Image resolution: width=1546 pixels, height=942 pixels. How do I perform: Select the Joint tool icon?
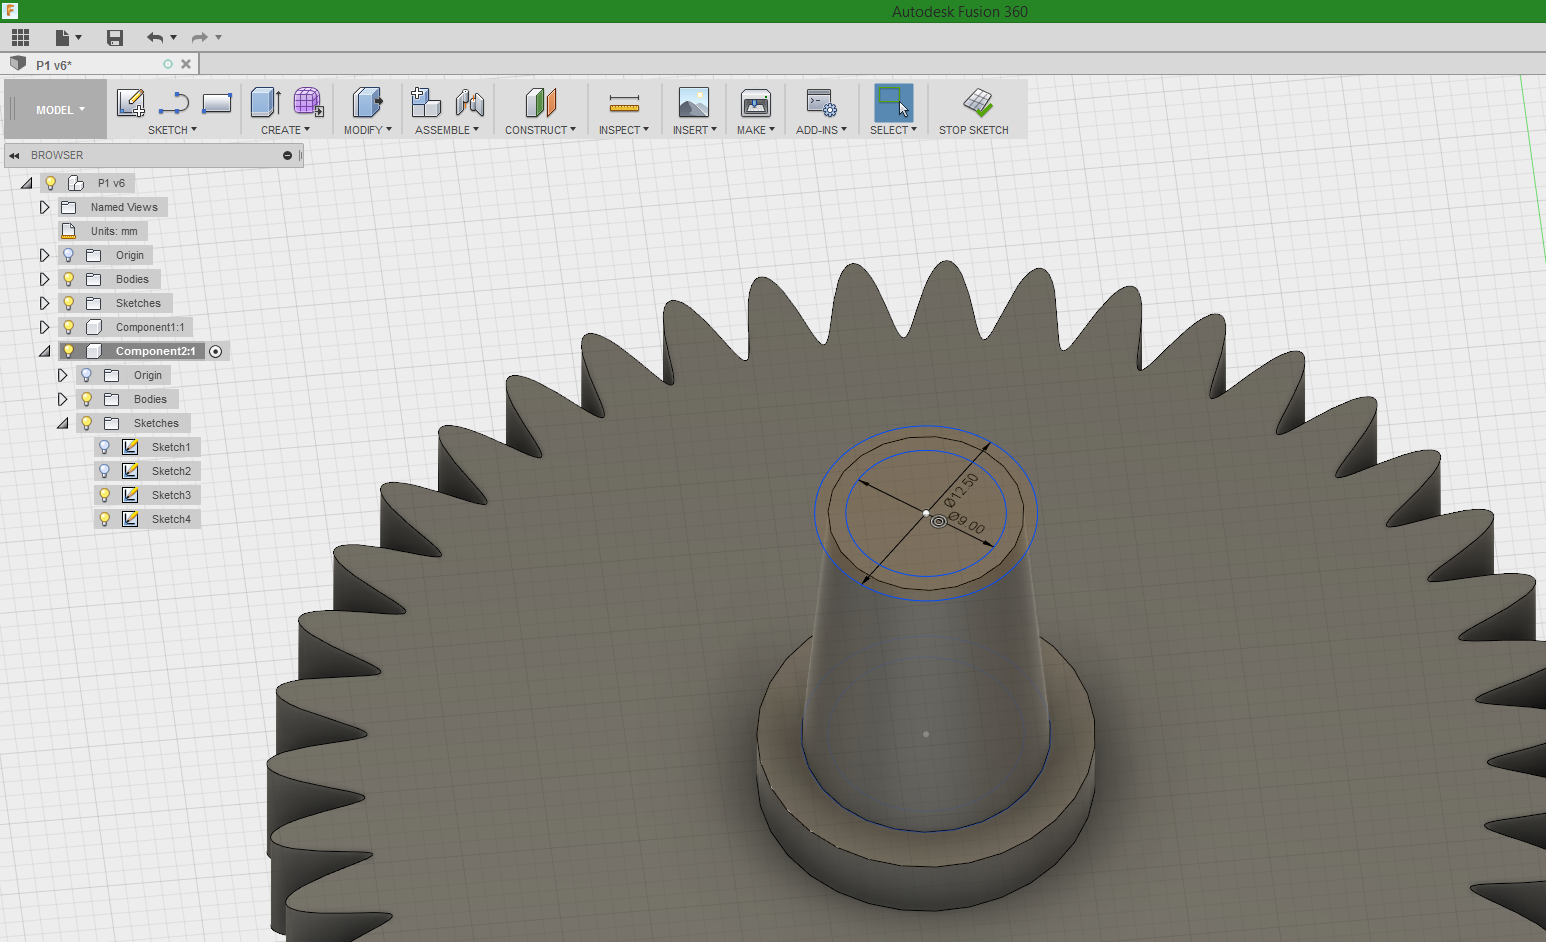point(470,102)
